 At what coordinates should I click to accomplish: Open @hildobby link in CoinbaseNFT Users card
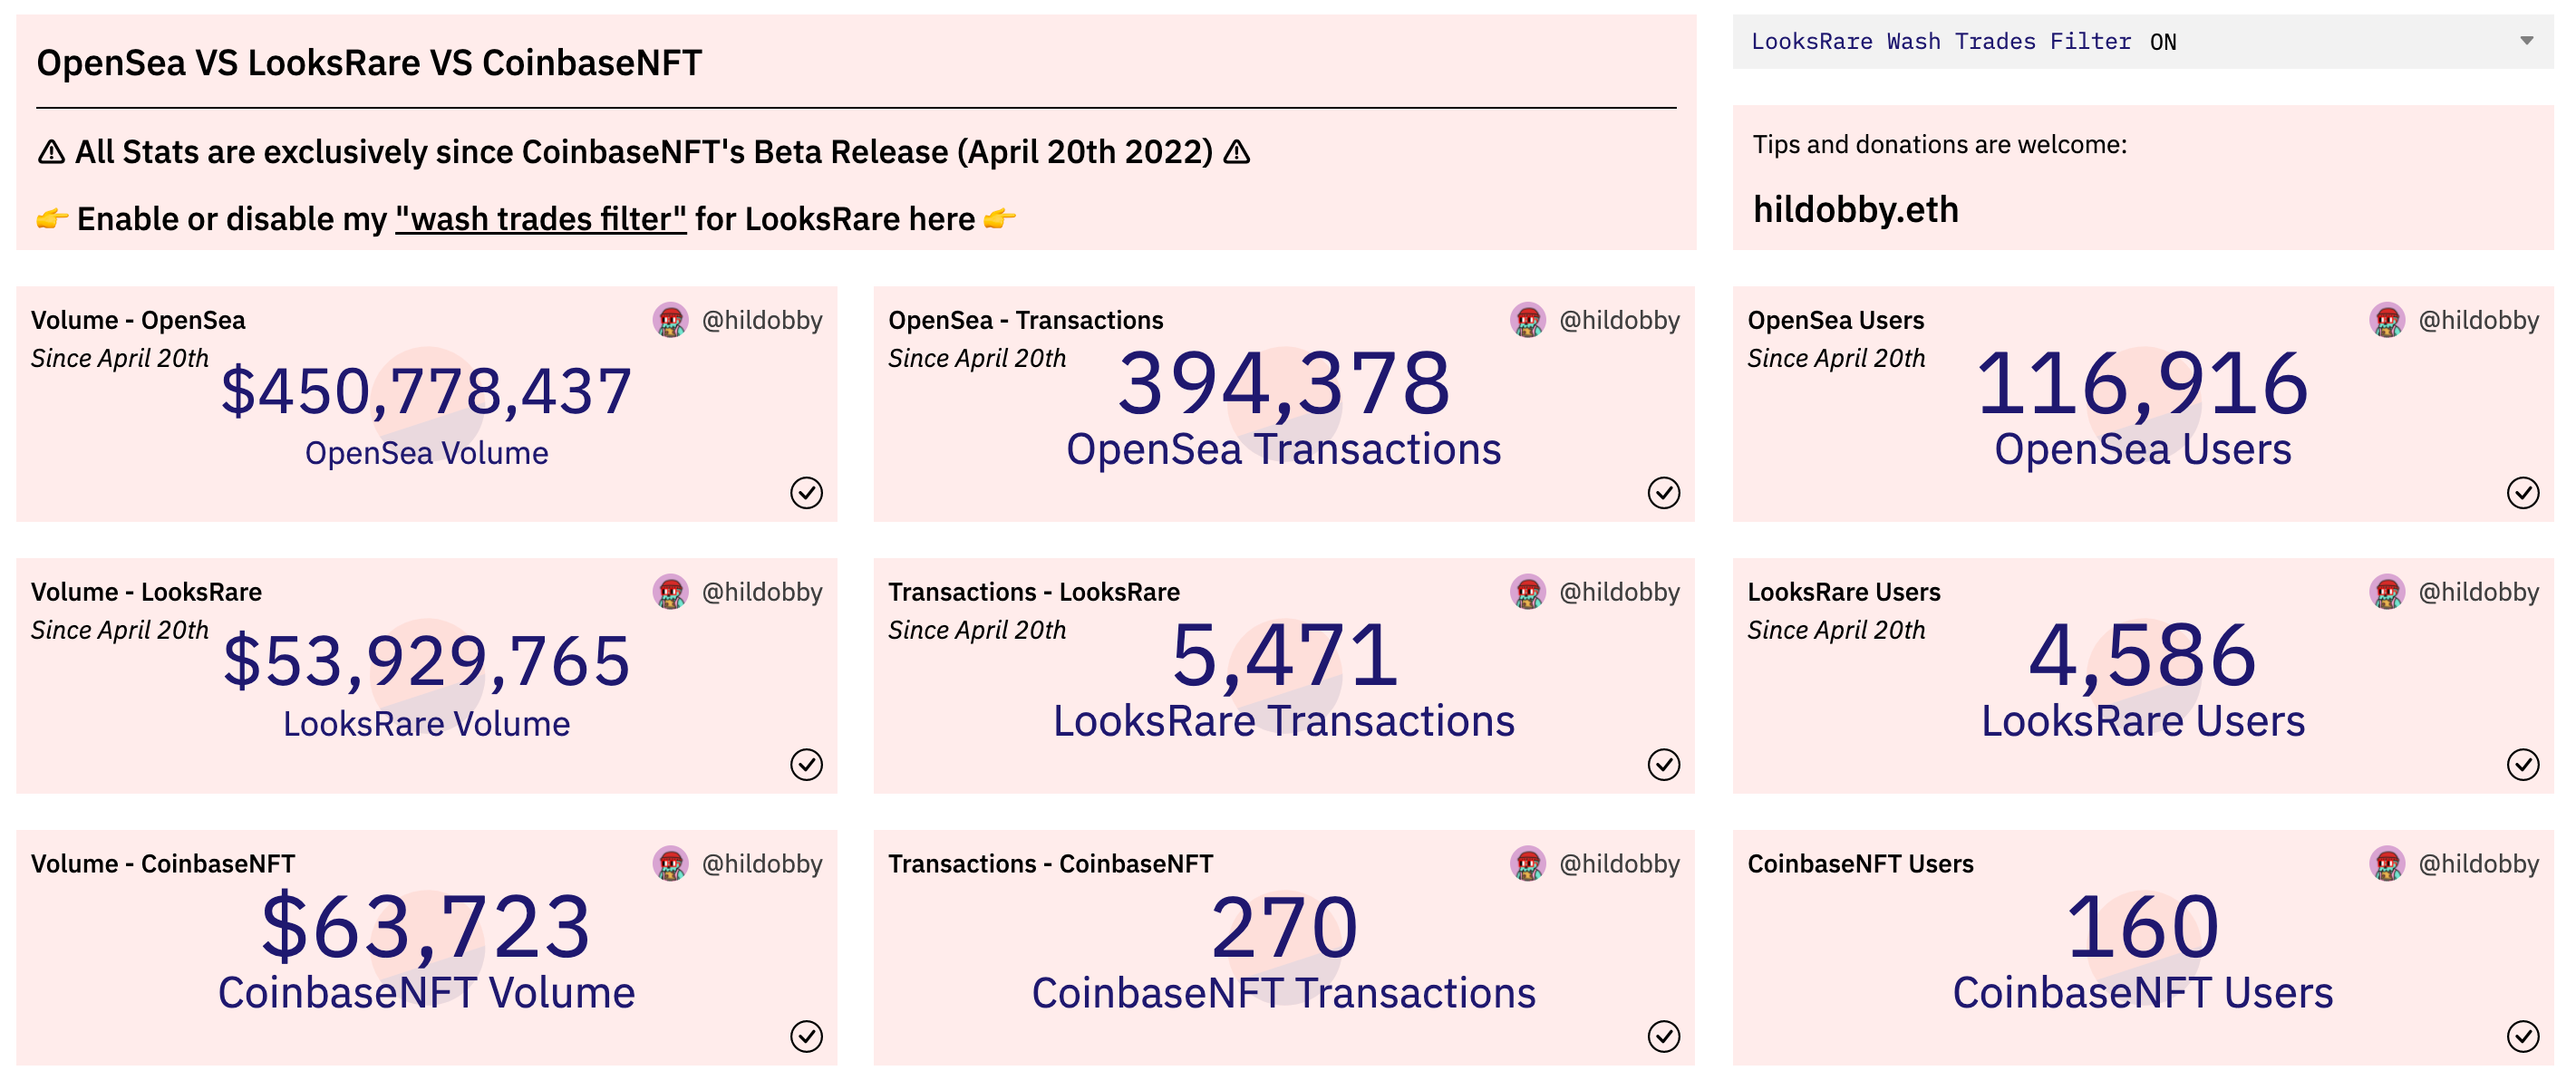pos(2478,865)
